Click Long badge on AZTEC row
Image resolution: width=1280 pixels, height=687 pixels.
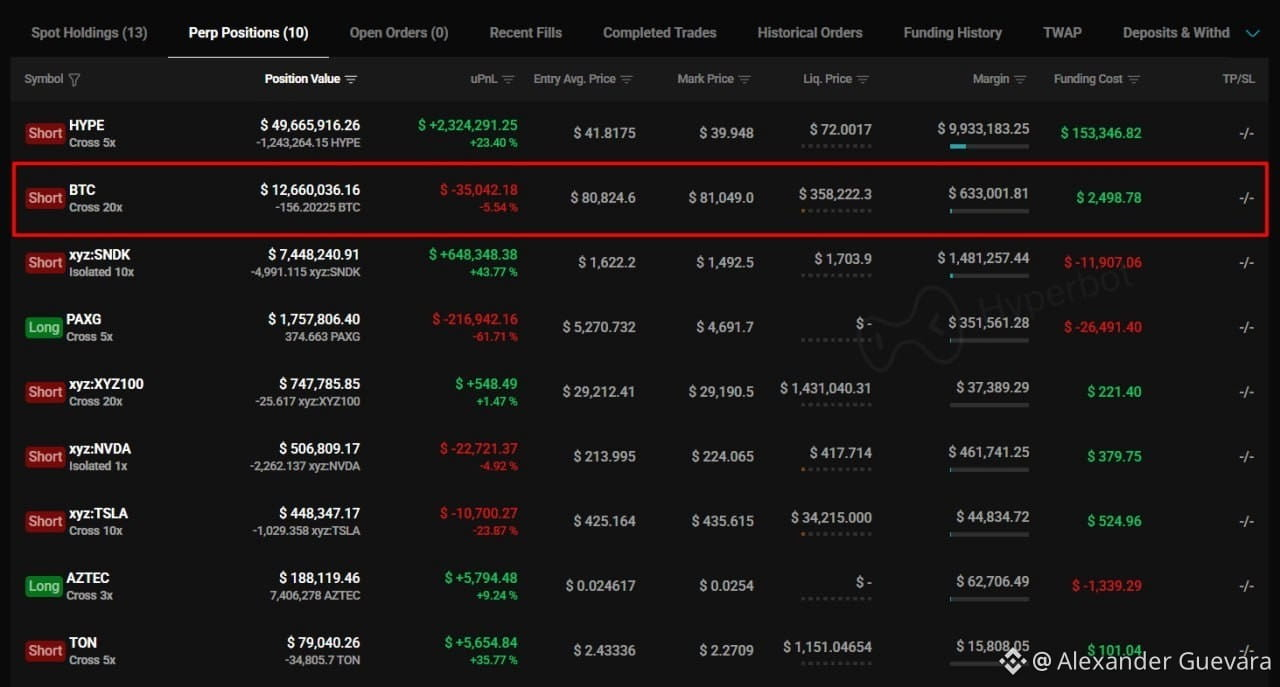pyautogui.click(x=44, y=586)
